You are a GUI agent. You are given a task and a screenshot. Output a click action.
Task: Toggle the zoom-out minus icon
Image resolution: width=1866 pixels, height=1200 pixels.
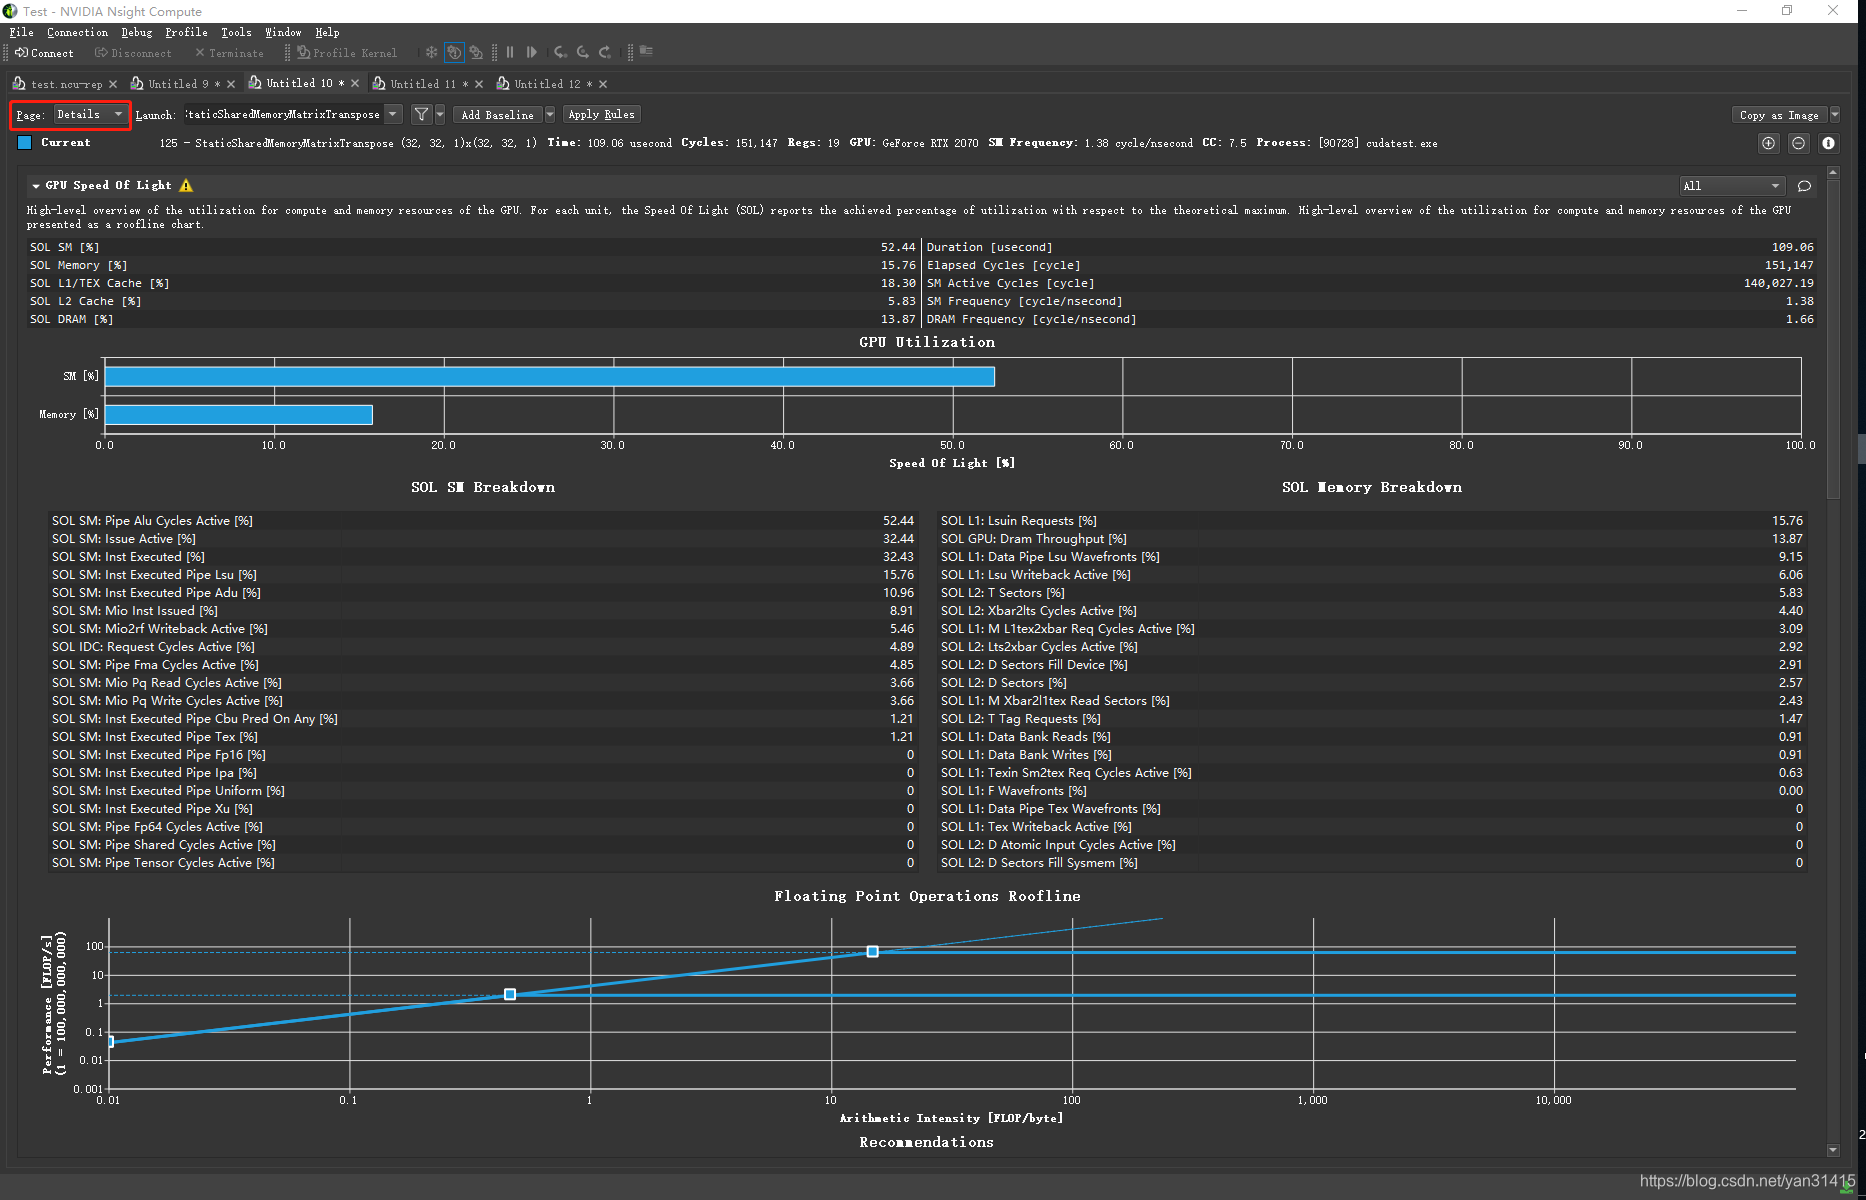click(1798, 143)
